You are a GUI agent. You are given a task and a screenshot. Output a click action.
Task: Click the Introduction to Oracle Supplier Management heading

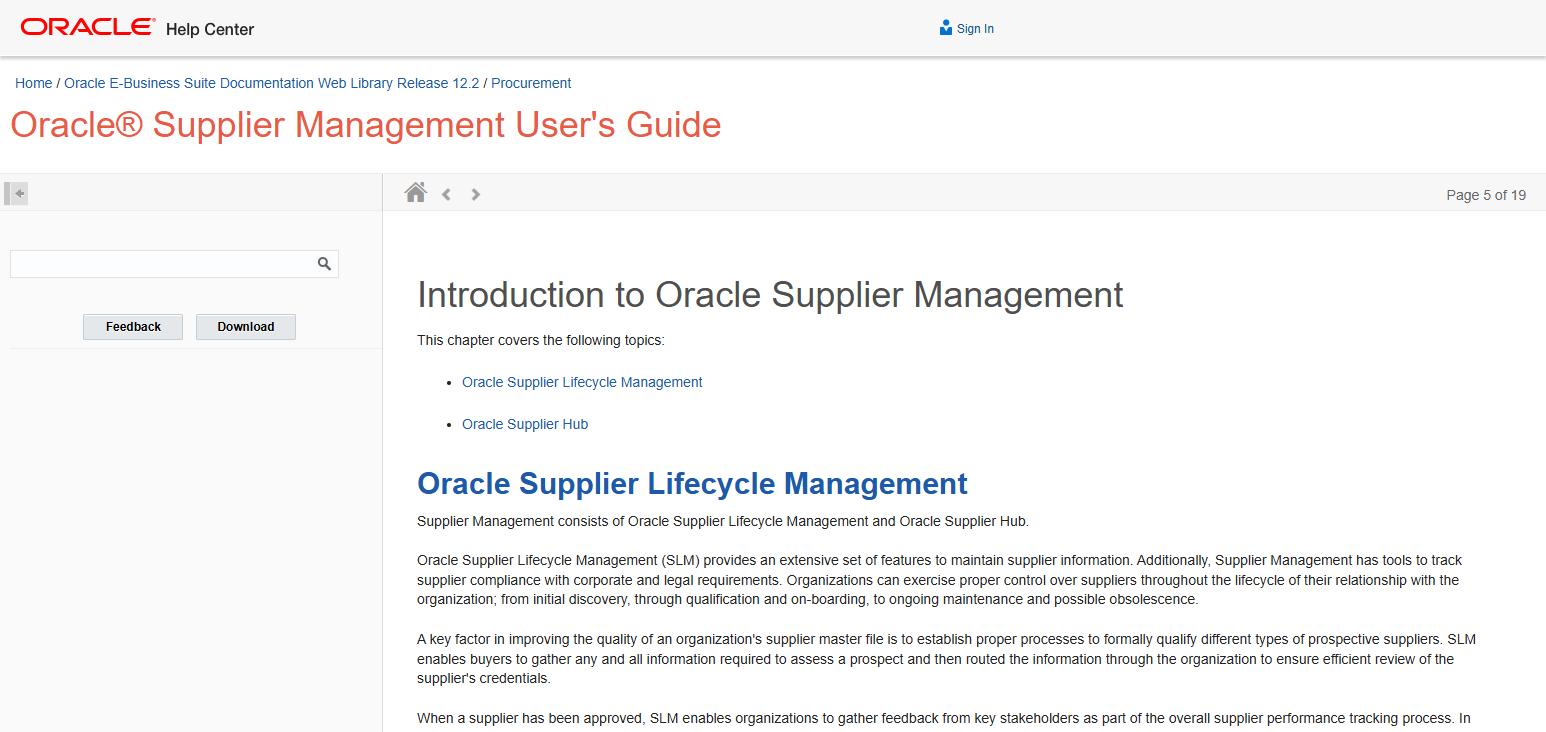tap(770, 295)
